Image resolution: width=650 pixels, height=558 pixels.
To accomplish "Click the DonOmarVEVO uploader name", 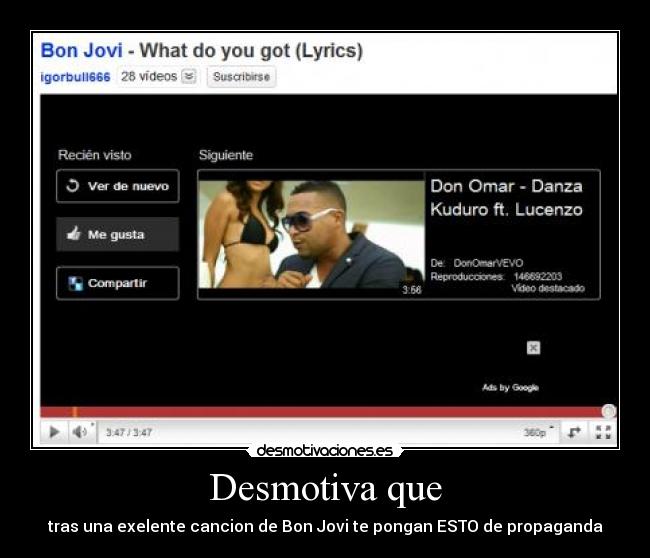I will pyautogui.click(x=488, y=263).
